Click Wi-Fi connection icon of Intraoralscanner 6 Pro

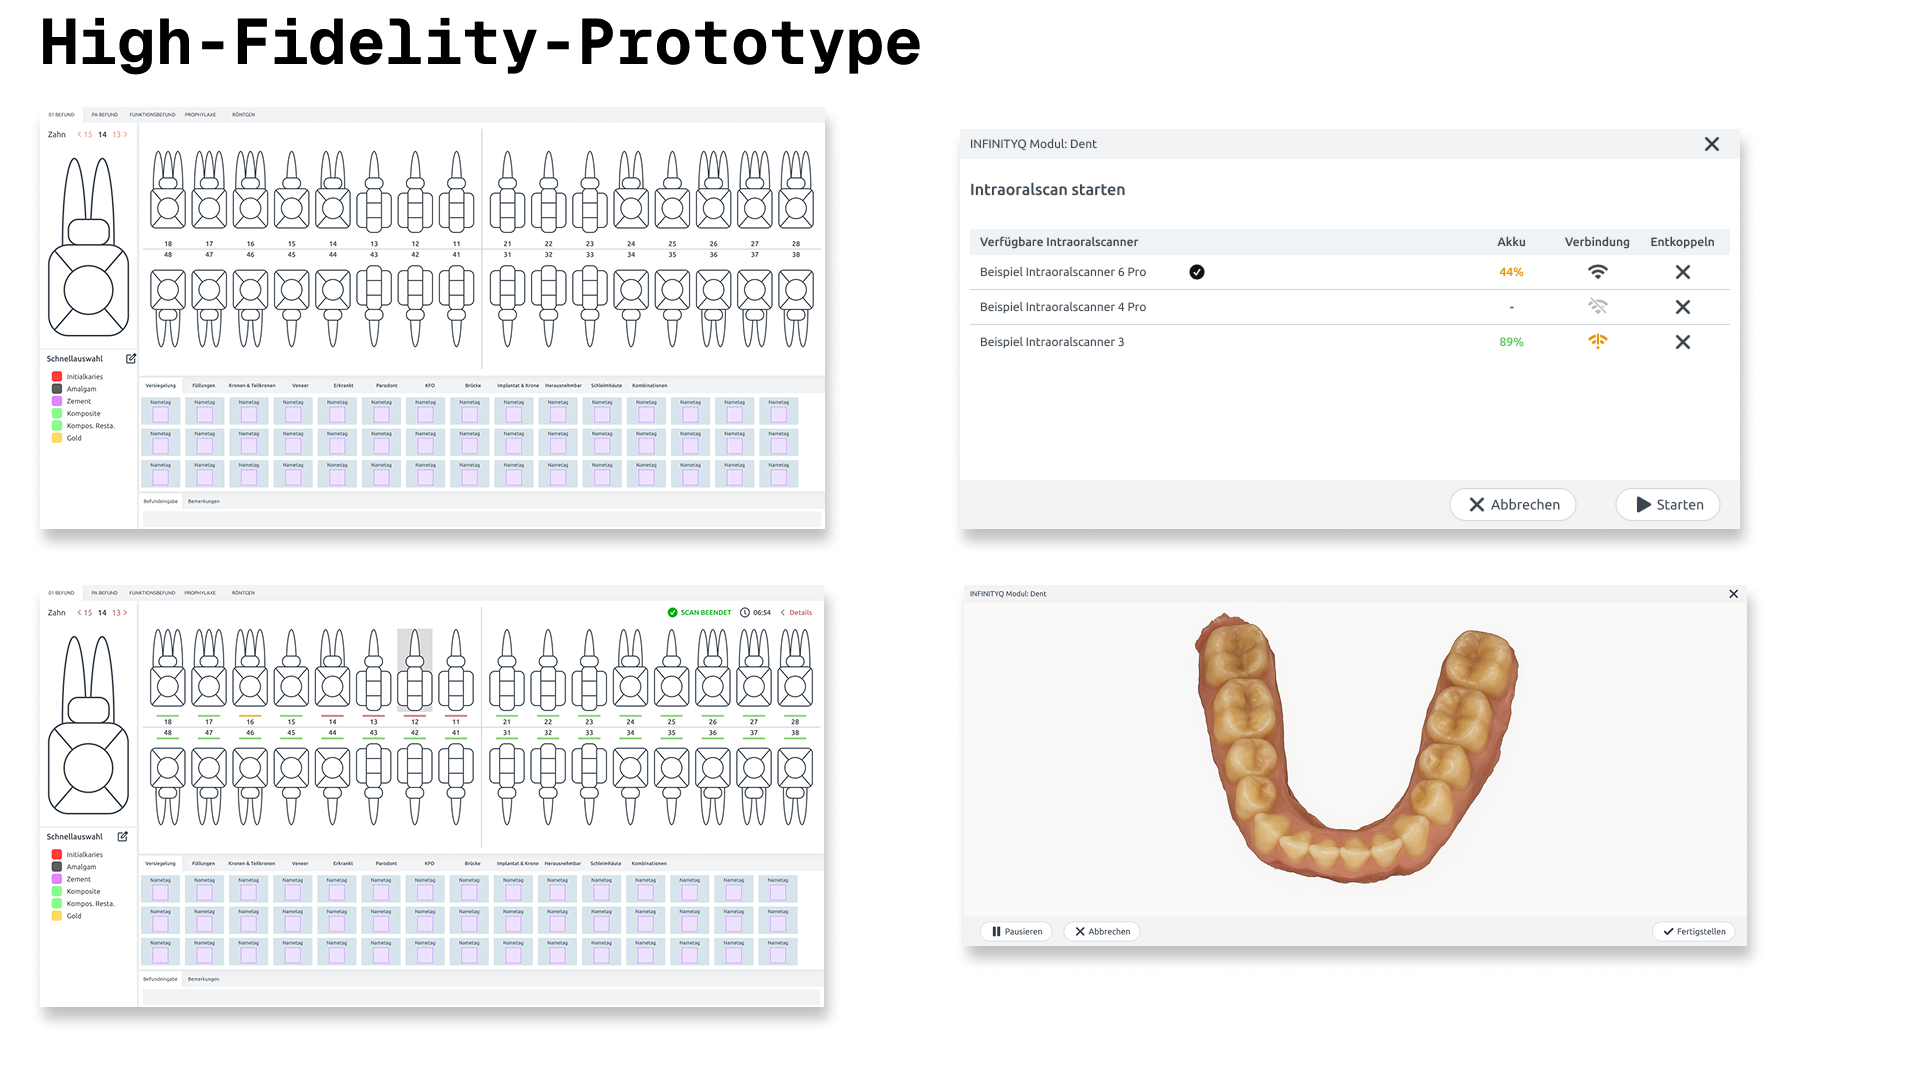tap(1598, 272)
